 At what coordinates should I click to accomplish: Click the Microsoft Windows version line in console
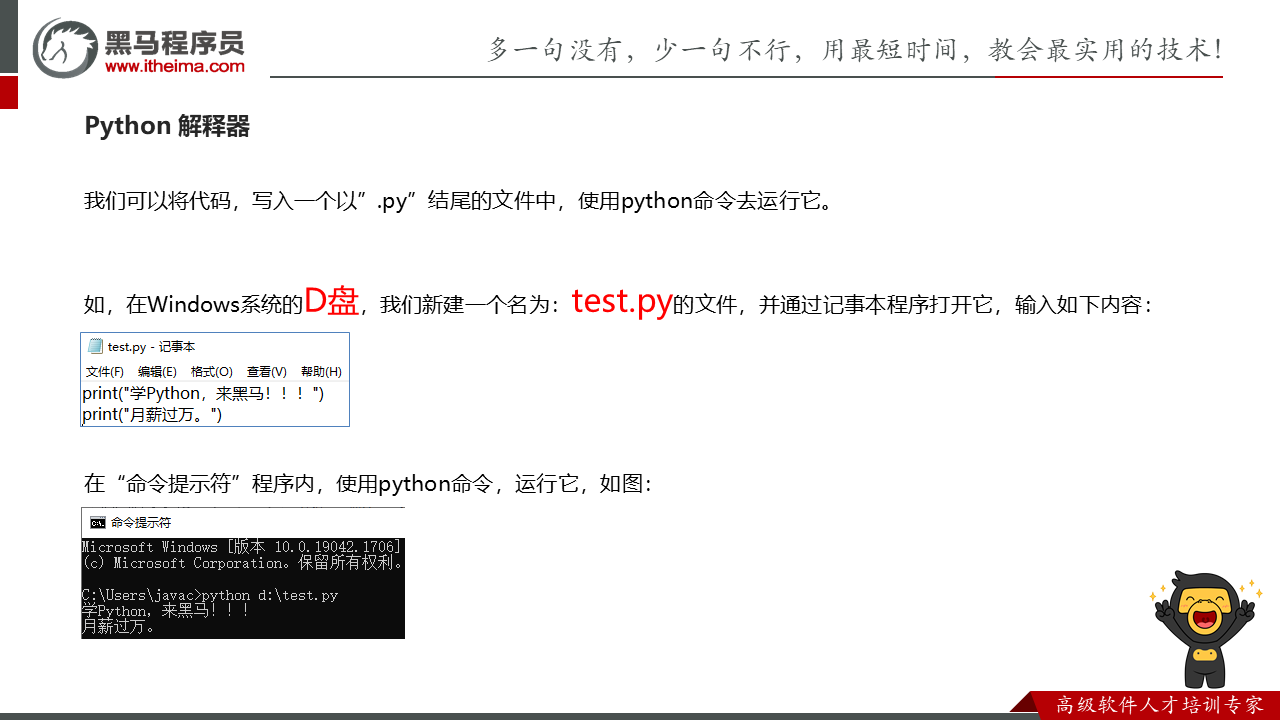pyautogui.click(x=242, y=547)
